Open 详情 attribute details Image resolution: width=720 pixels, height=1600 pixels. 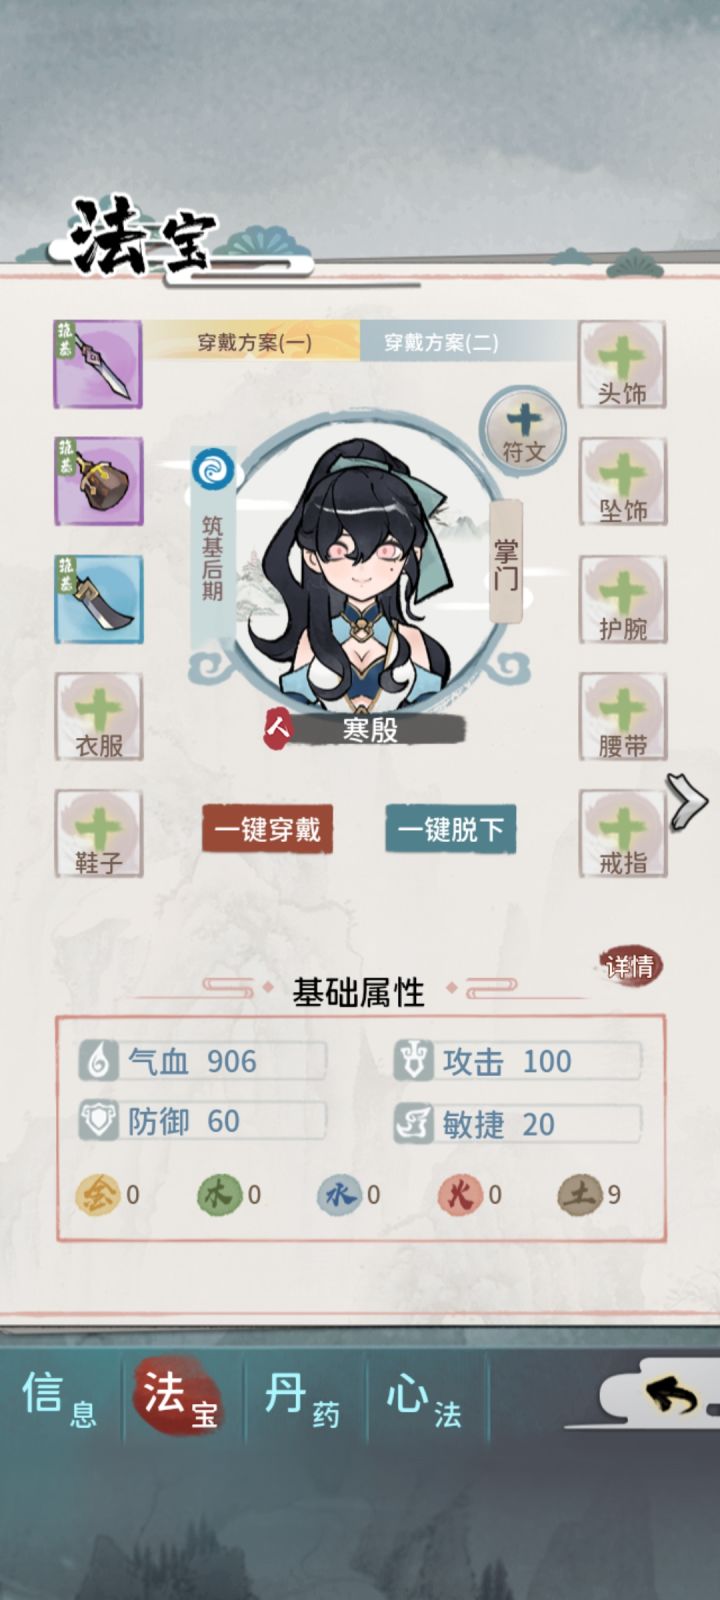(631, 966)
